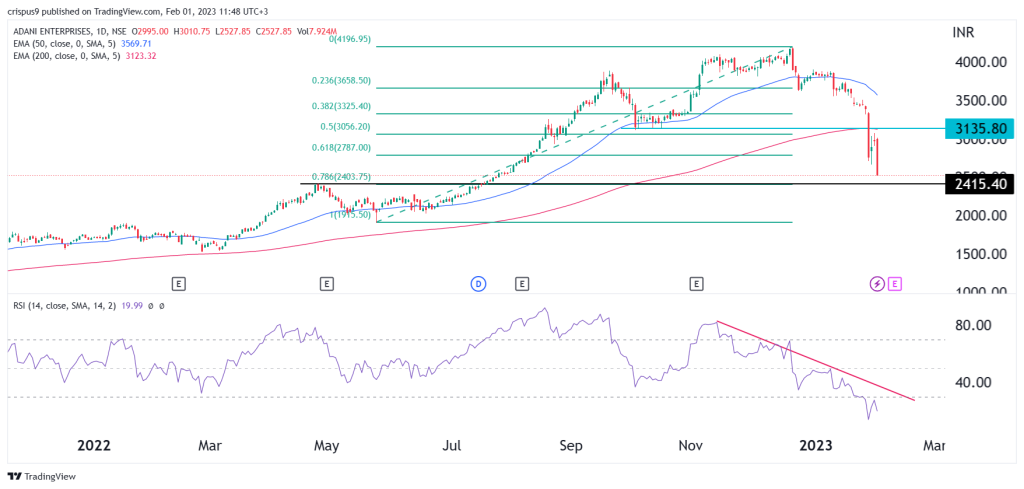Click the purple lightning event icon
The width and height of the screenshot is (1024, 489).
877,283
